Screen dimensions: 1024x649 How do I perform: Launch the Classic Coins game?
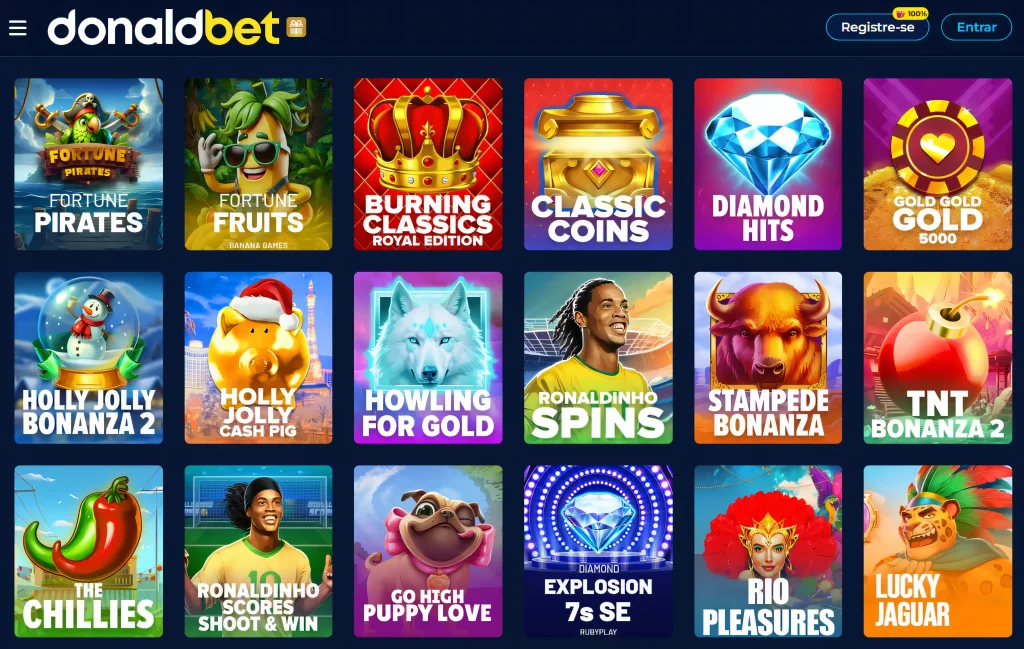pos(598,164)
